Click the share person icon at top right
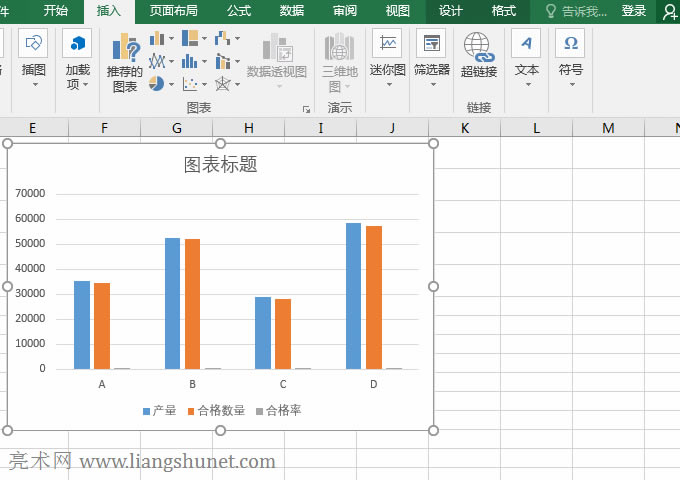 [670, 11]
